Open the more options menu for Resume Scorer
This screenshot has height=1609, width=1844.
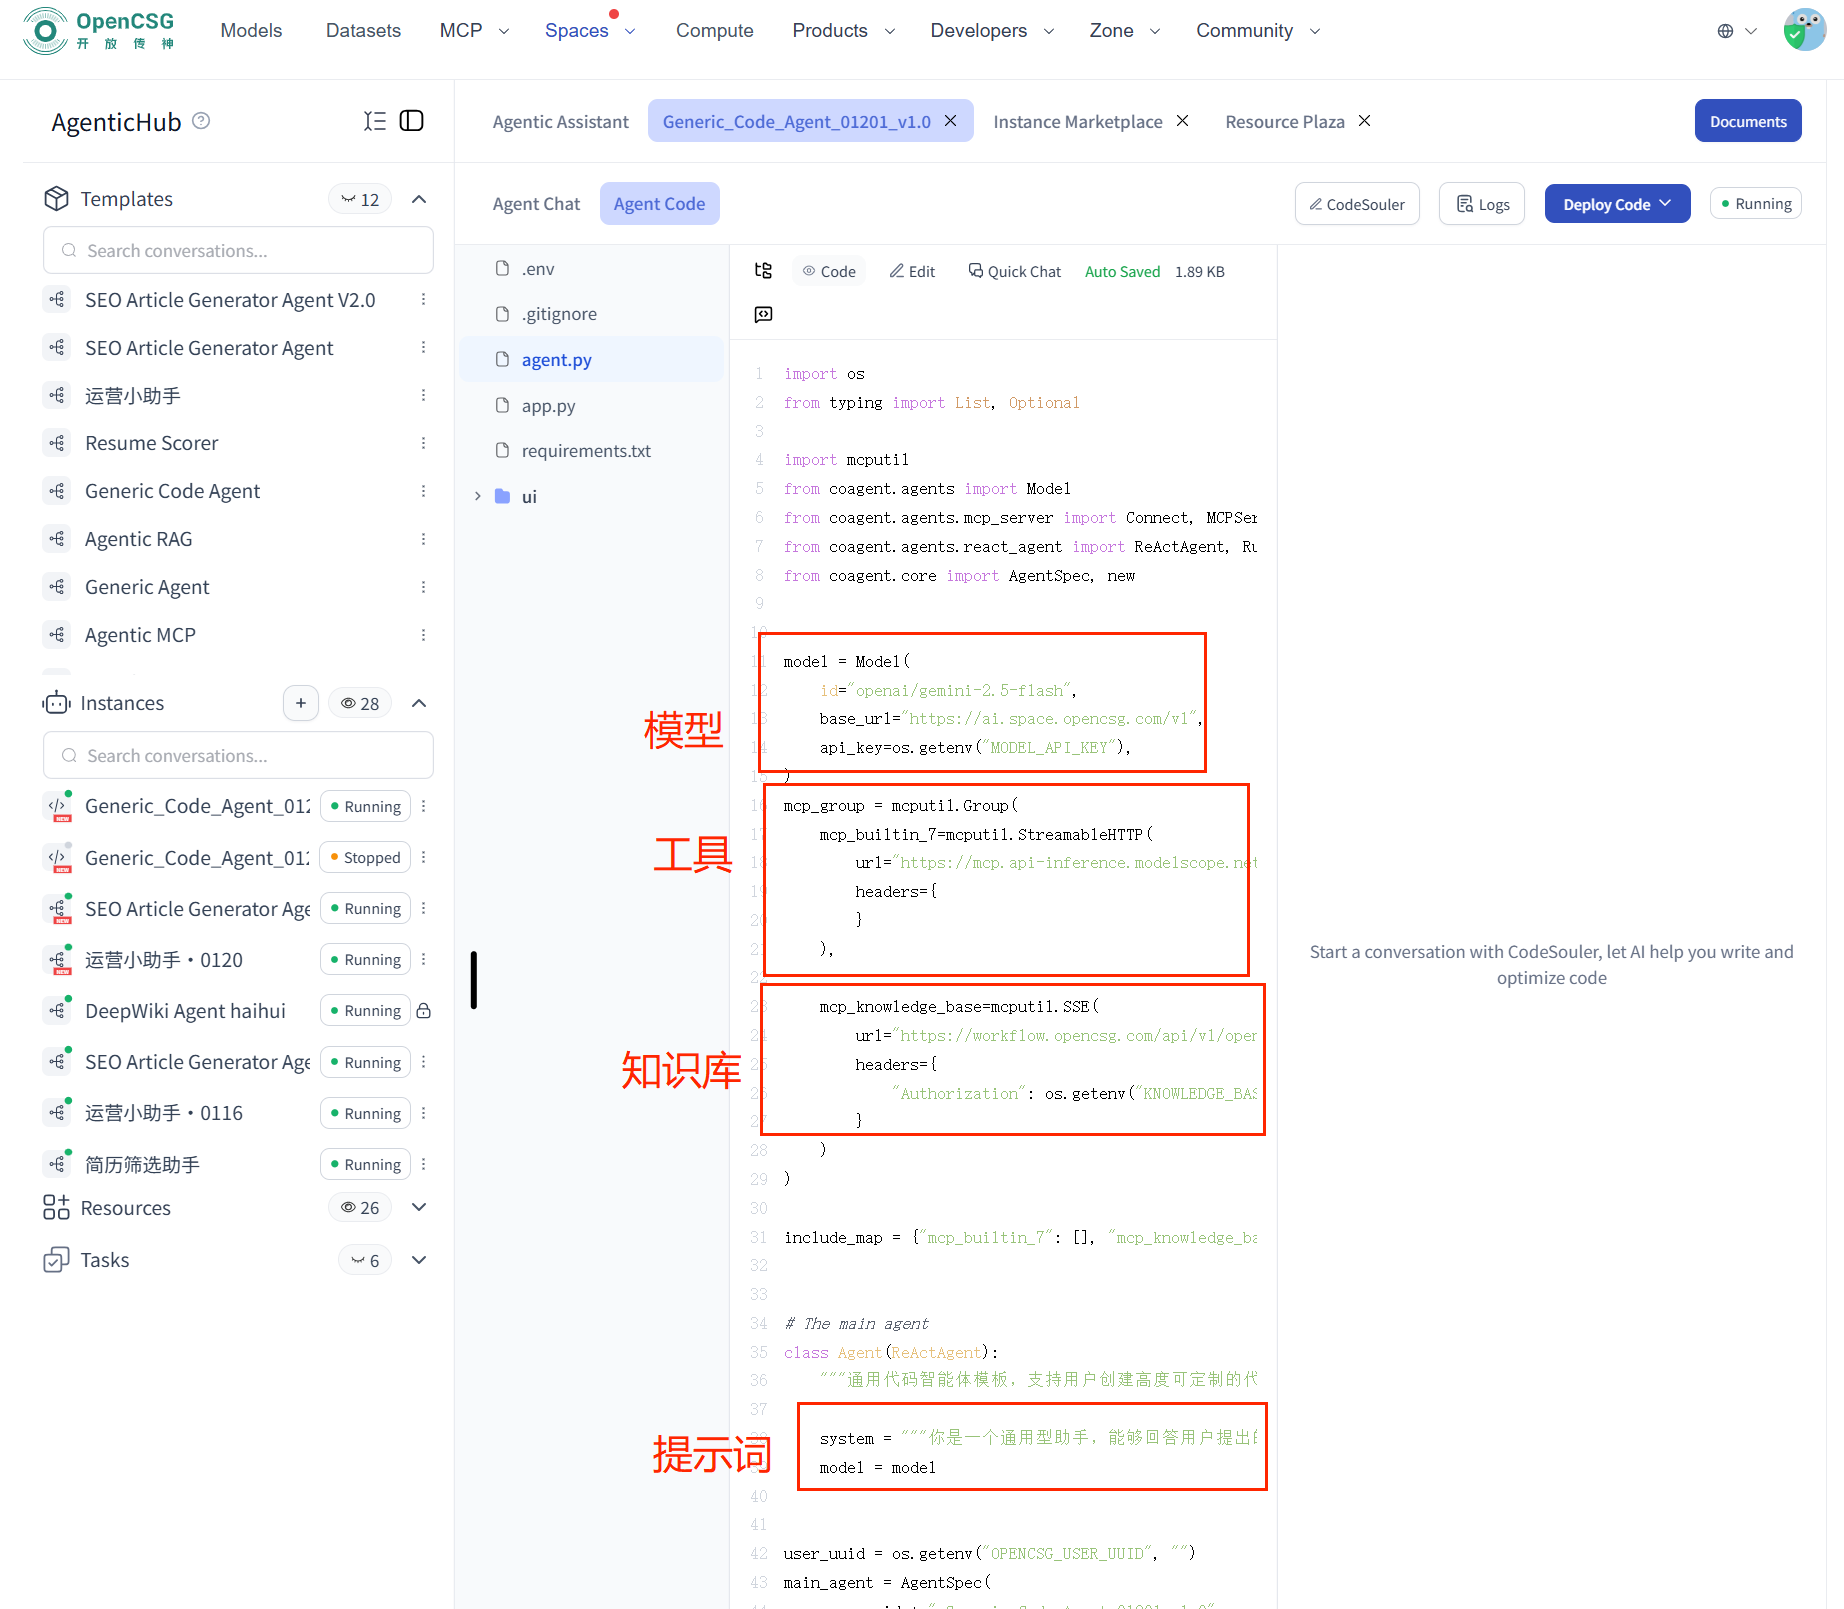click(x=423, y=443)
